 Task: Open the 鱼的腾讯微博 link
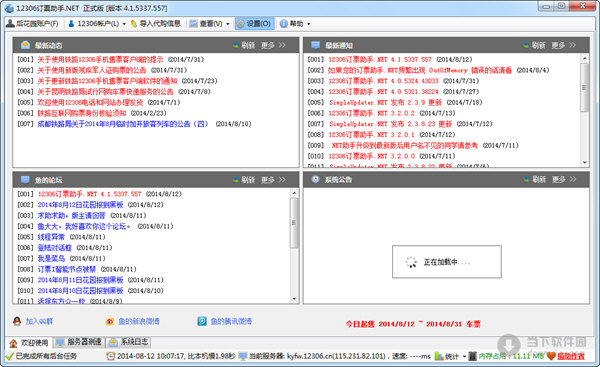(x=231, y=321)
